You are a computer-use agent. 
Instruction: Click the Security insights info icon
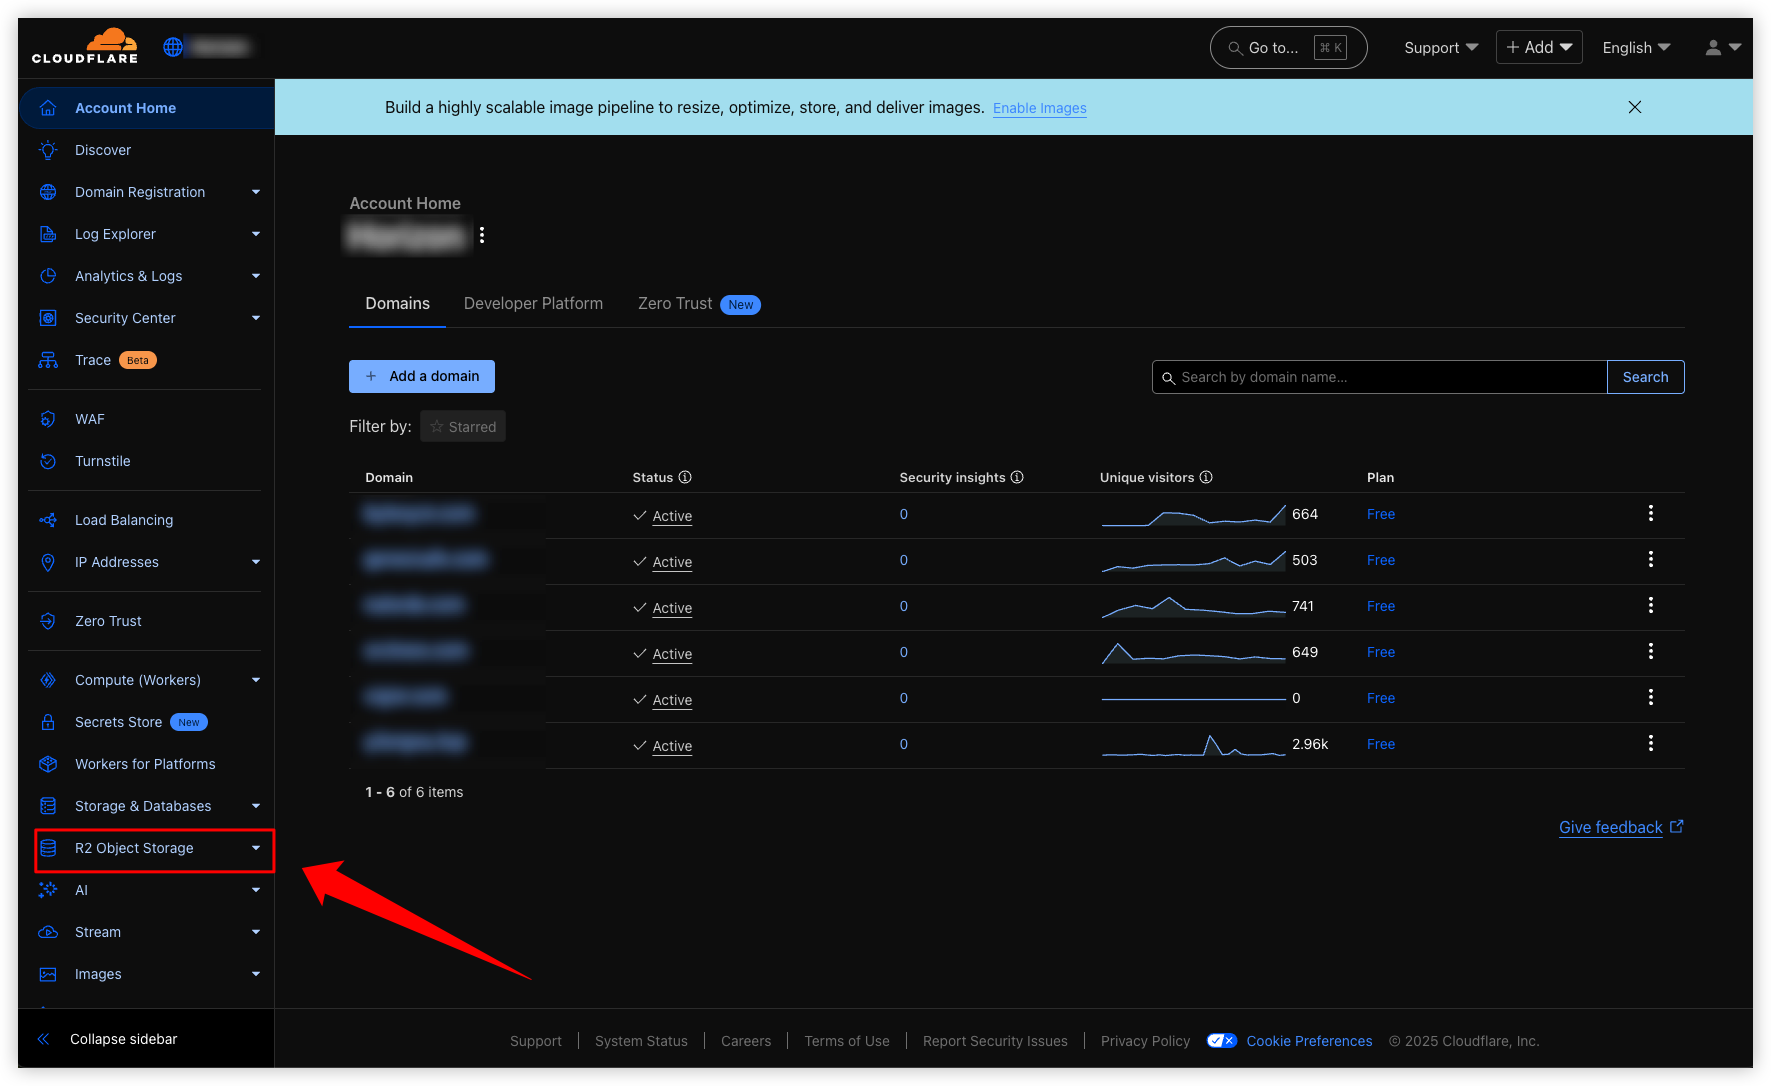tap(1017, 477)
